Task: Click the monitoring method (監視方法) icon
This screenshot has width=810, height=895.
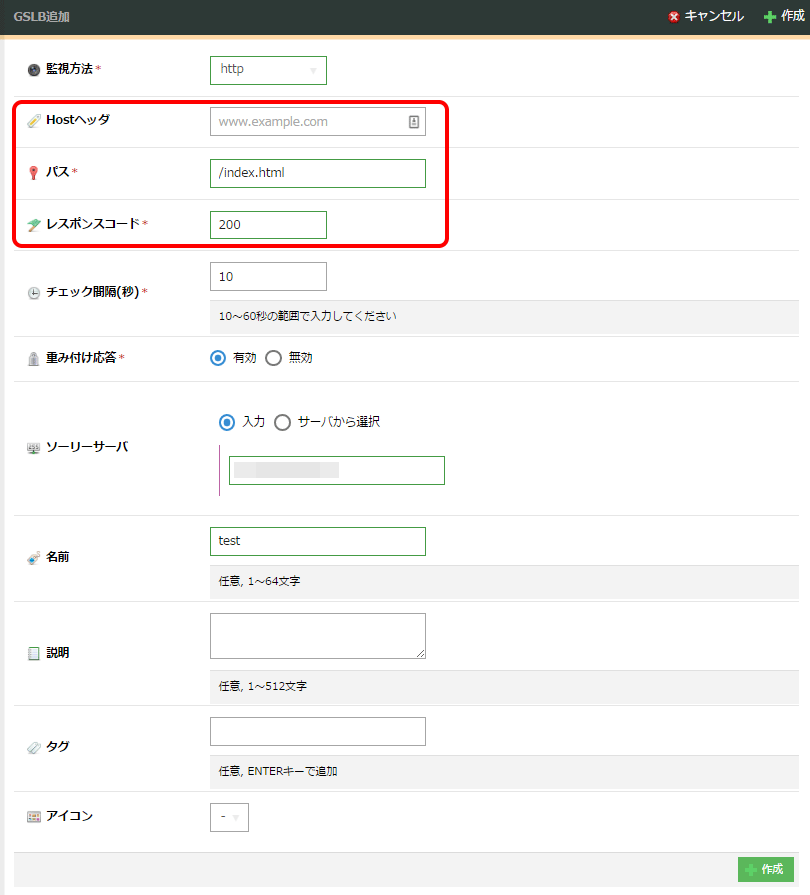Action: pyautogui.click(x=34, y=70)
